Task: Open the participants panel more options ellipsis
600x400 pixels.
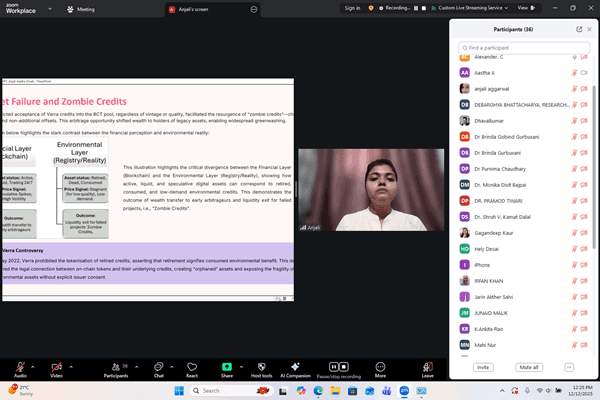Action: click(x=569, y=367)
